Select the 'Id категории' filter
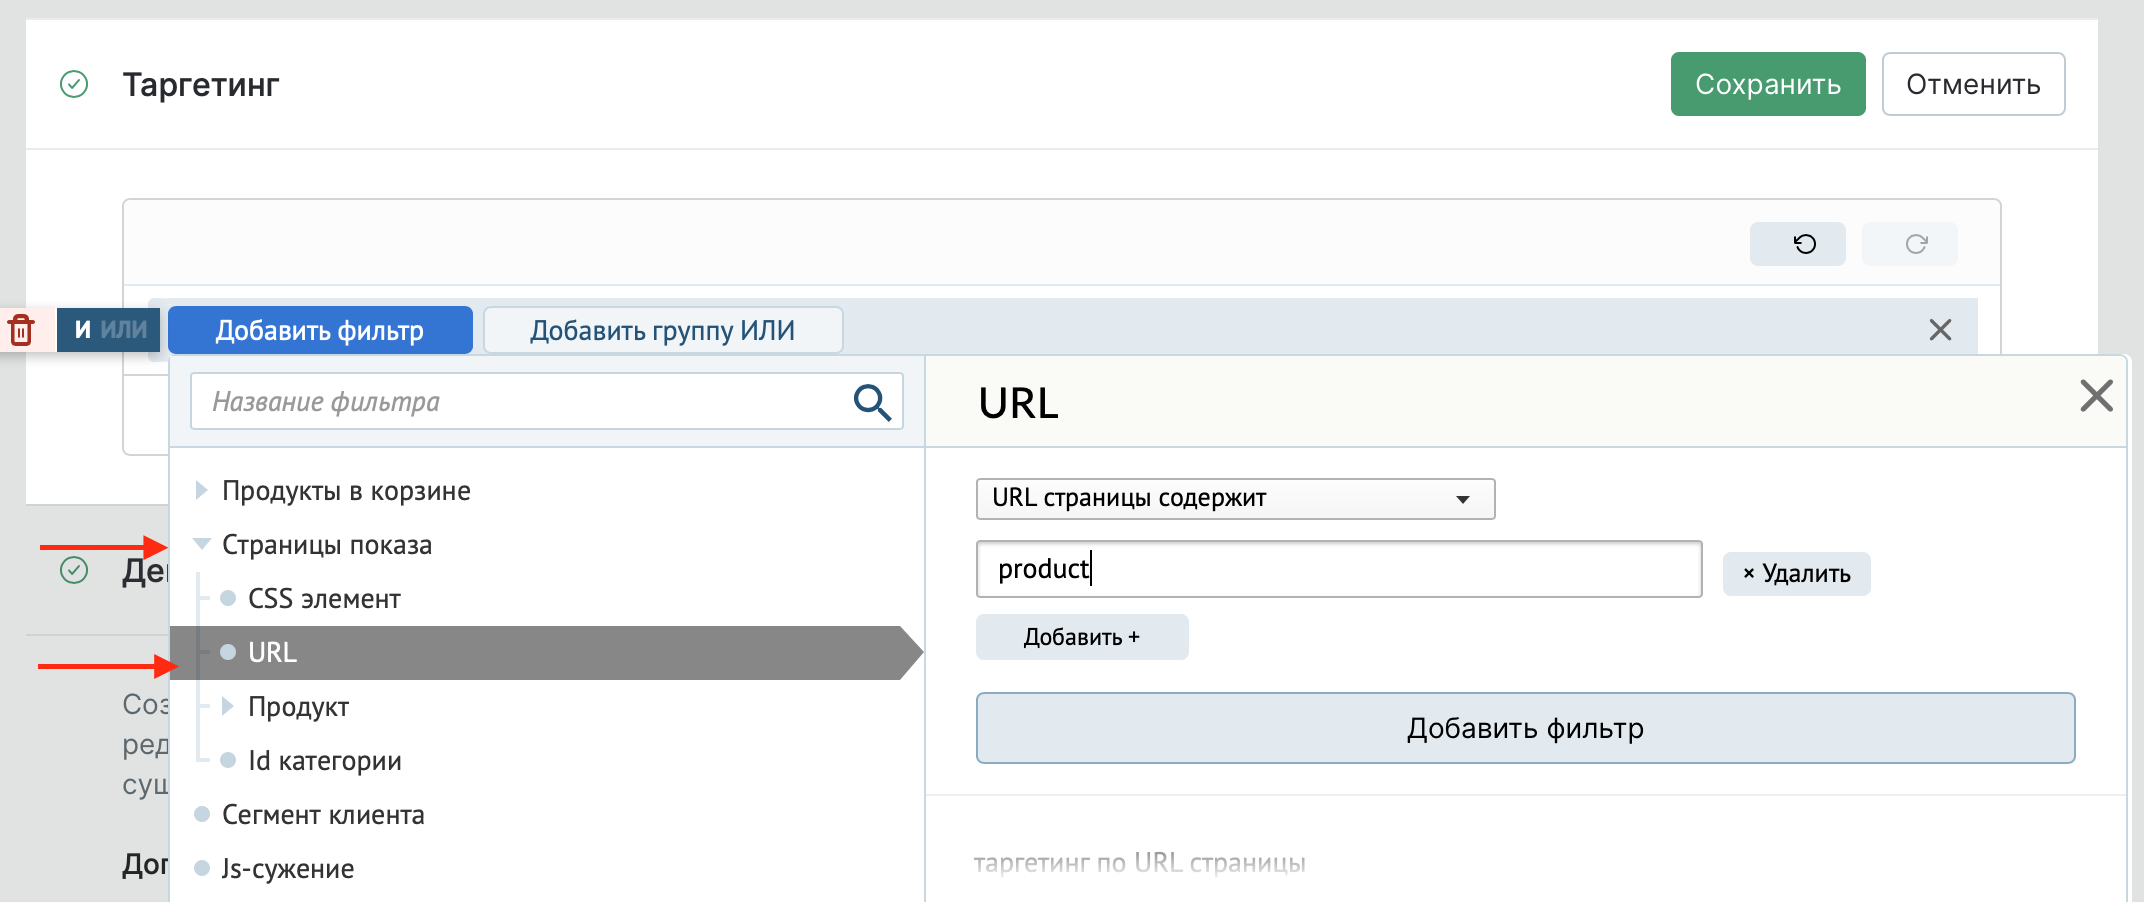The image size is (2144, 902). 324,761
